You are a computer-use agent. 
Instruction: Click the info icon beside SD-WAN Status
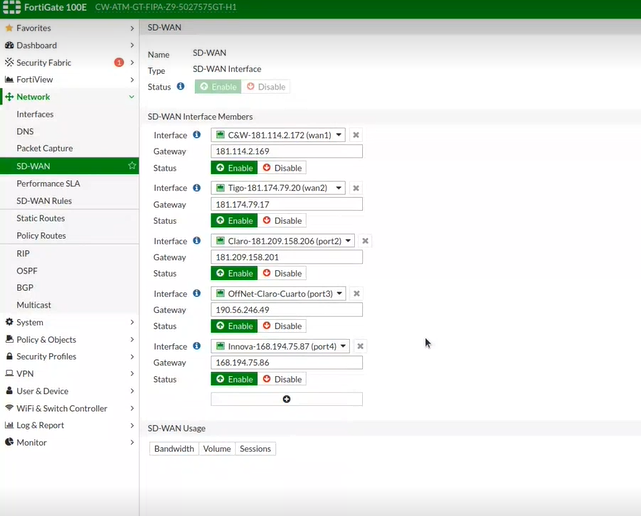pos(181,87)
